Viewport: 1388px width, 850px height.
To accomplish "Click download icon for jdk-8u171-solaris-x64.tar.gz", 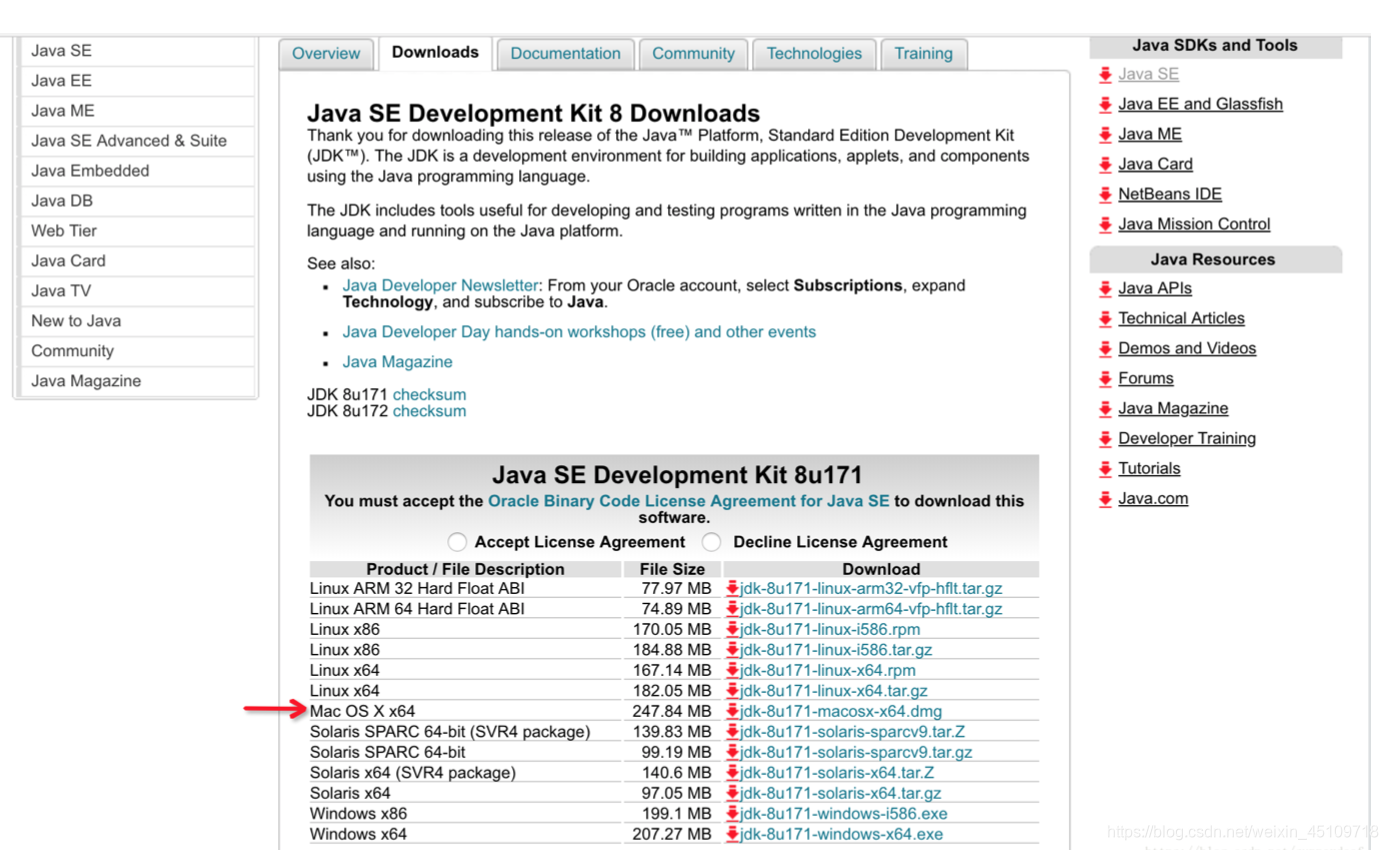I will (x=732, y=793).
